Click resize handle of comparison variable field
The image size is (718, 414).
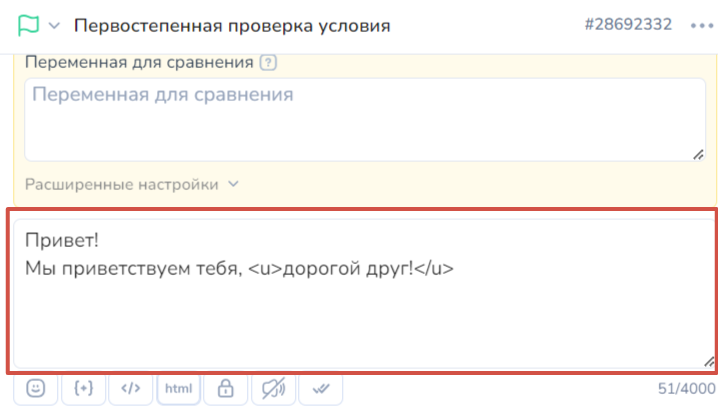[x=697, y=153]
